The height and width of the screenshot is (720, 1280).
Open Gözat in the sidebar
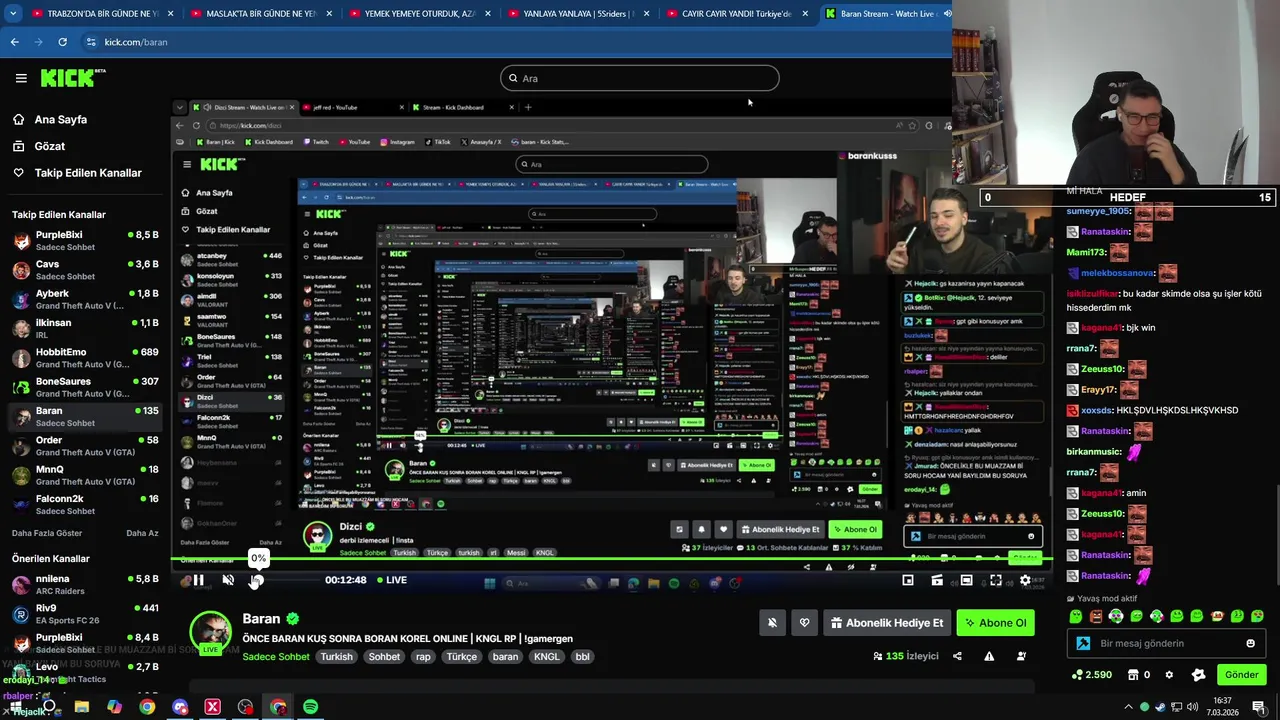pos(39,146)
